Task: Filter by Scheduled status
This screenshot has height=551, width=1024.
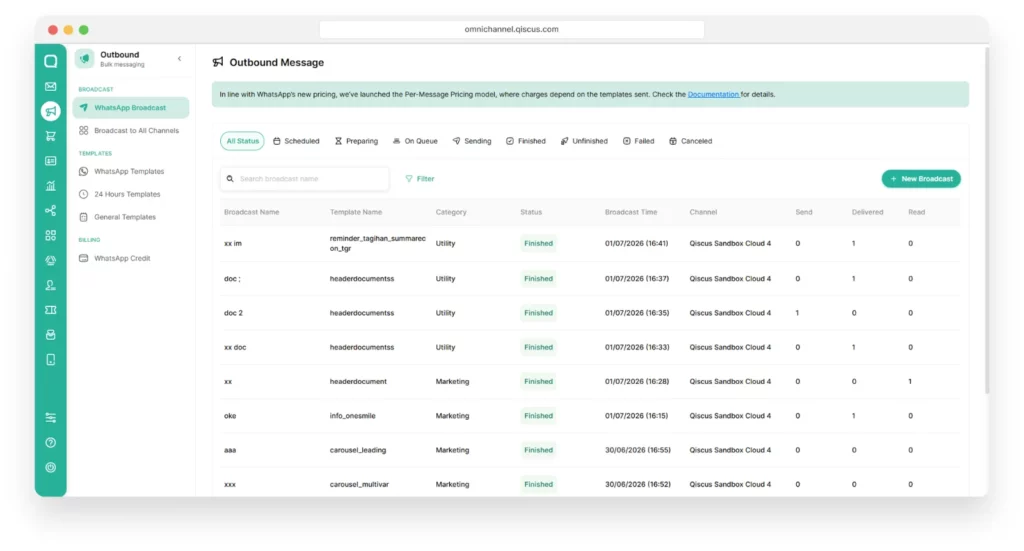Action: [x=296, y=141]
